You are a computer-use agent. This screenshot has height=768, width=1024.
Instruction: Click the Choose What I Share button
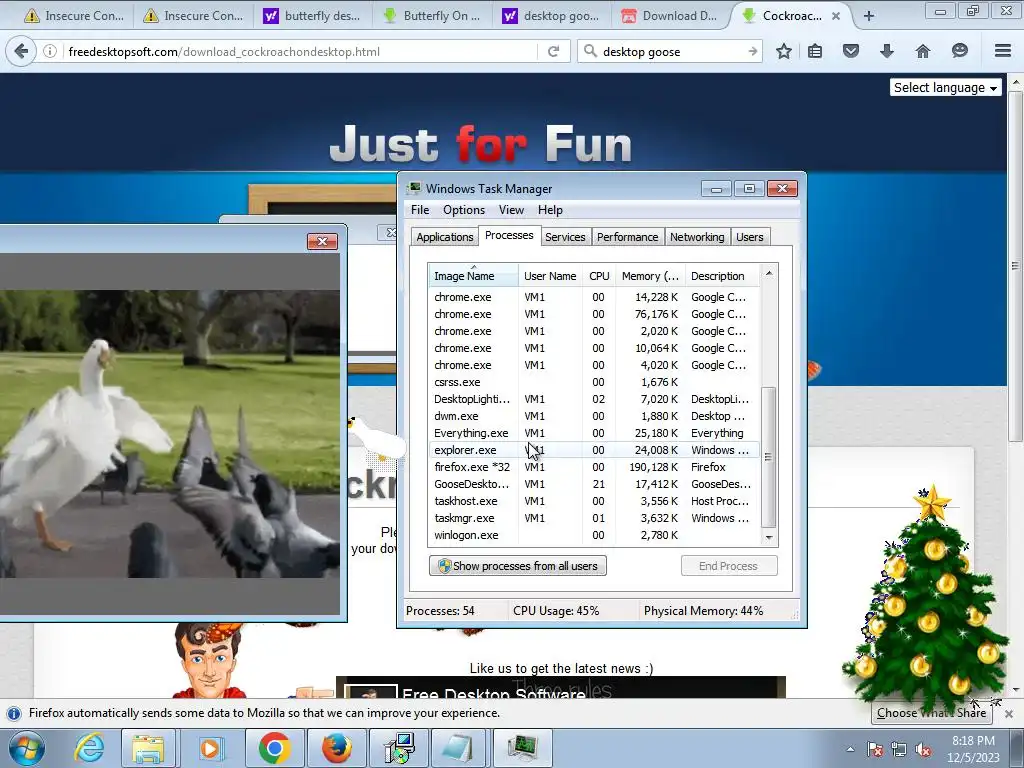point(931,712)
